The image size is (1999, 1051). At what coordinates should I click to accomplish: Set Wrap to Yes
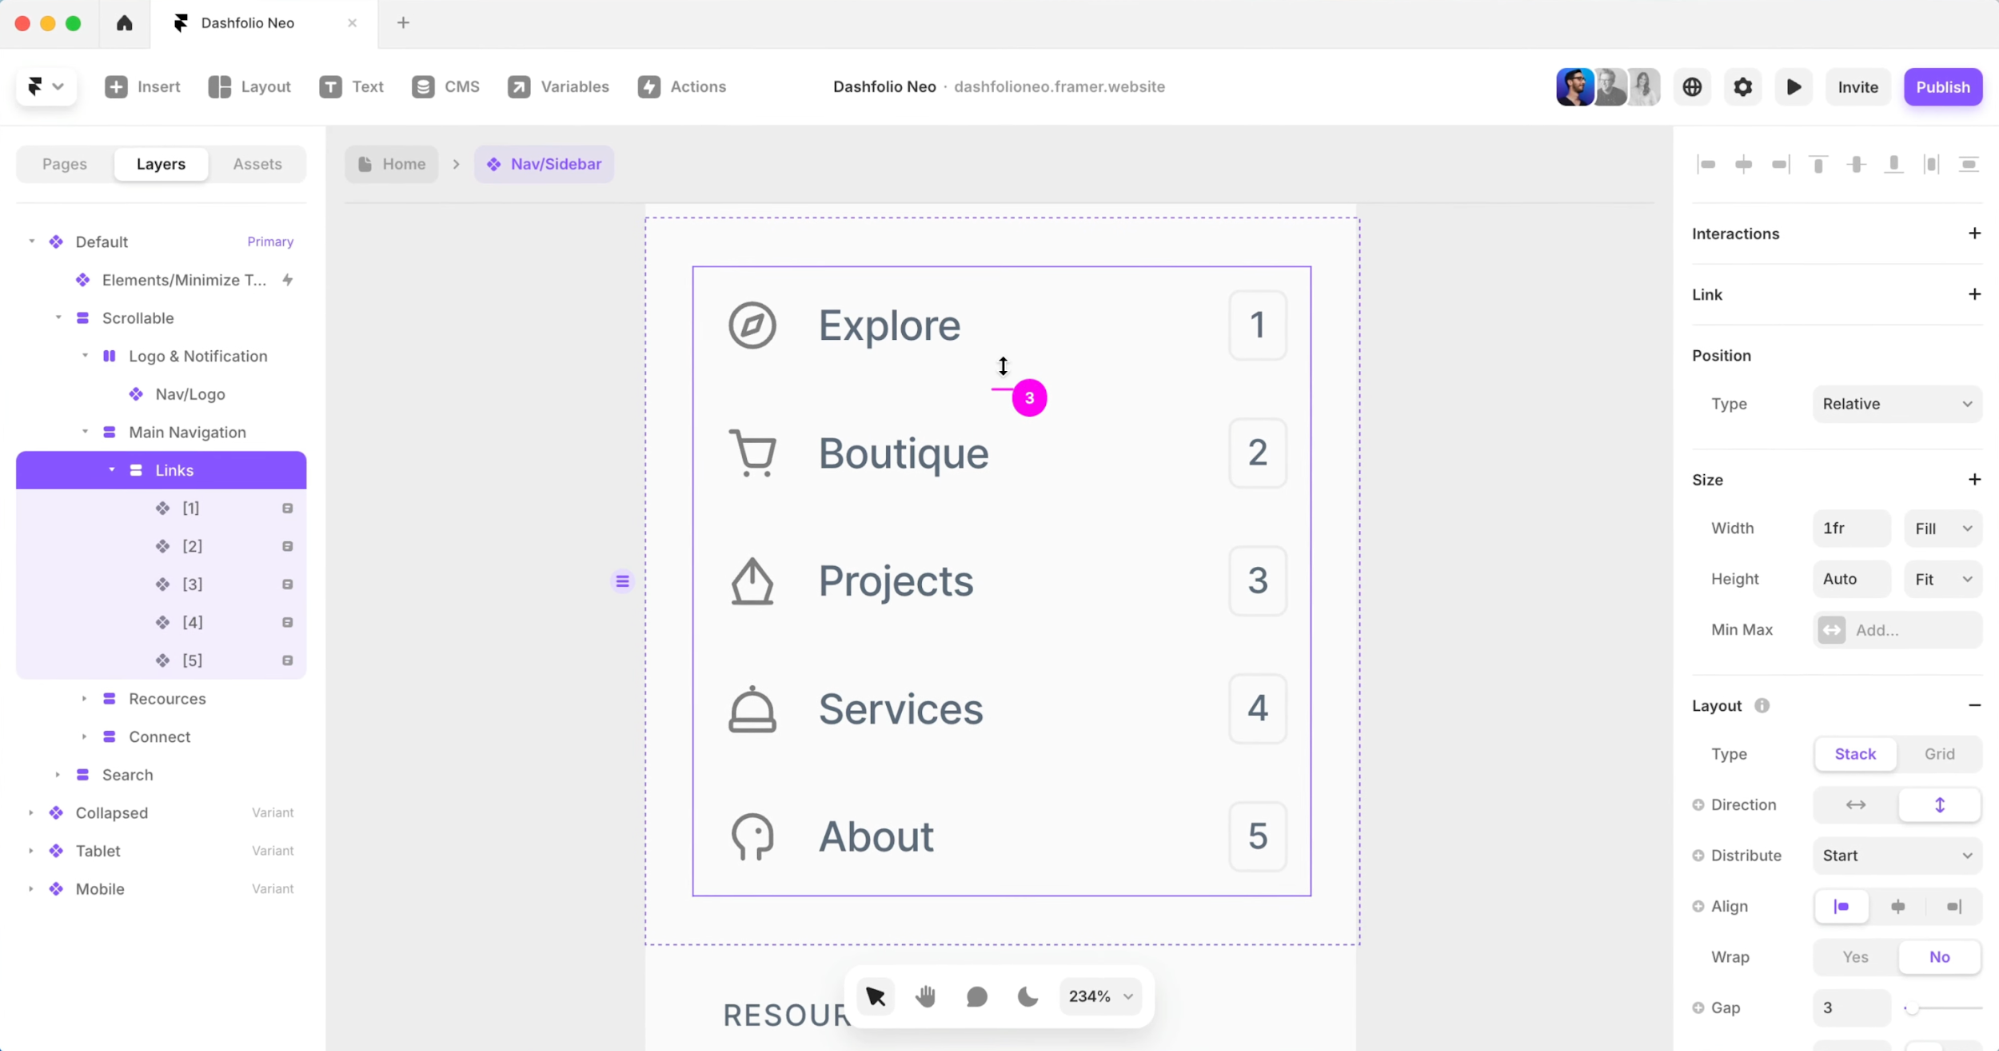tap(1855, 957)
